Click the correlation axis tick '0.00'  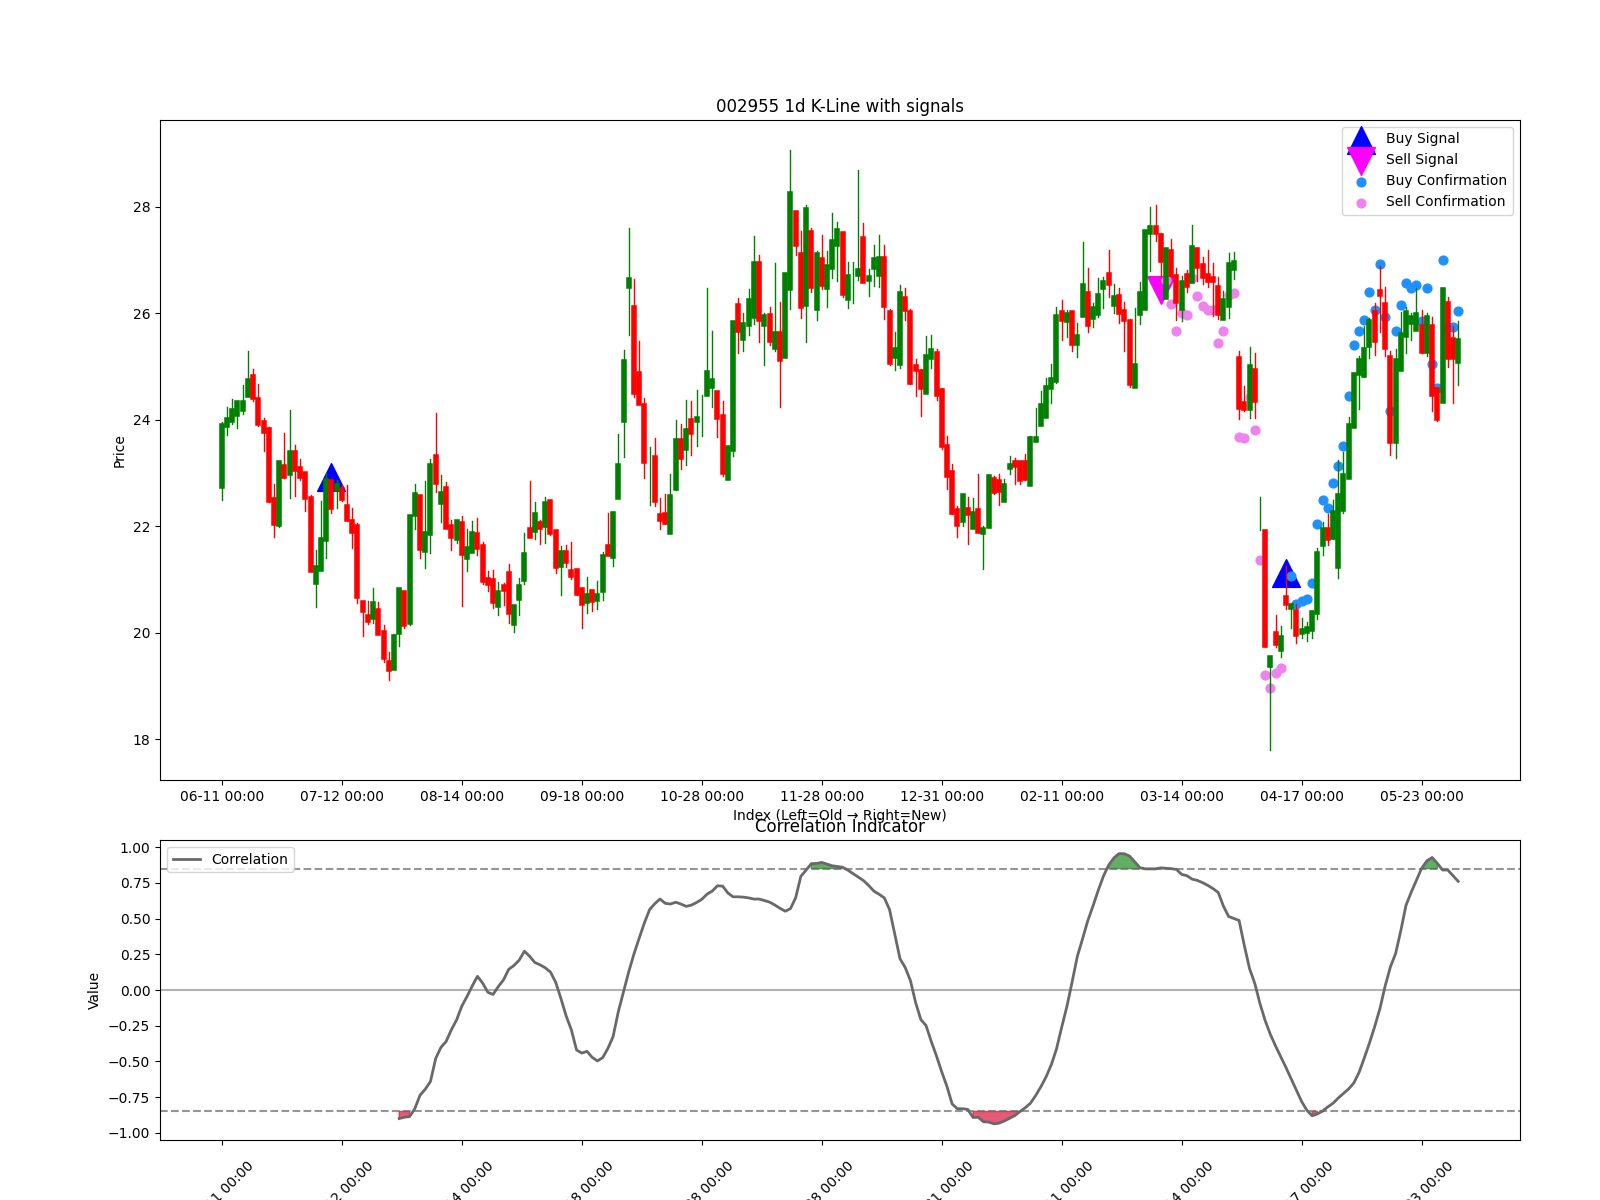click(x=135, y=990)
